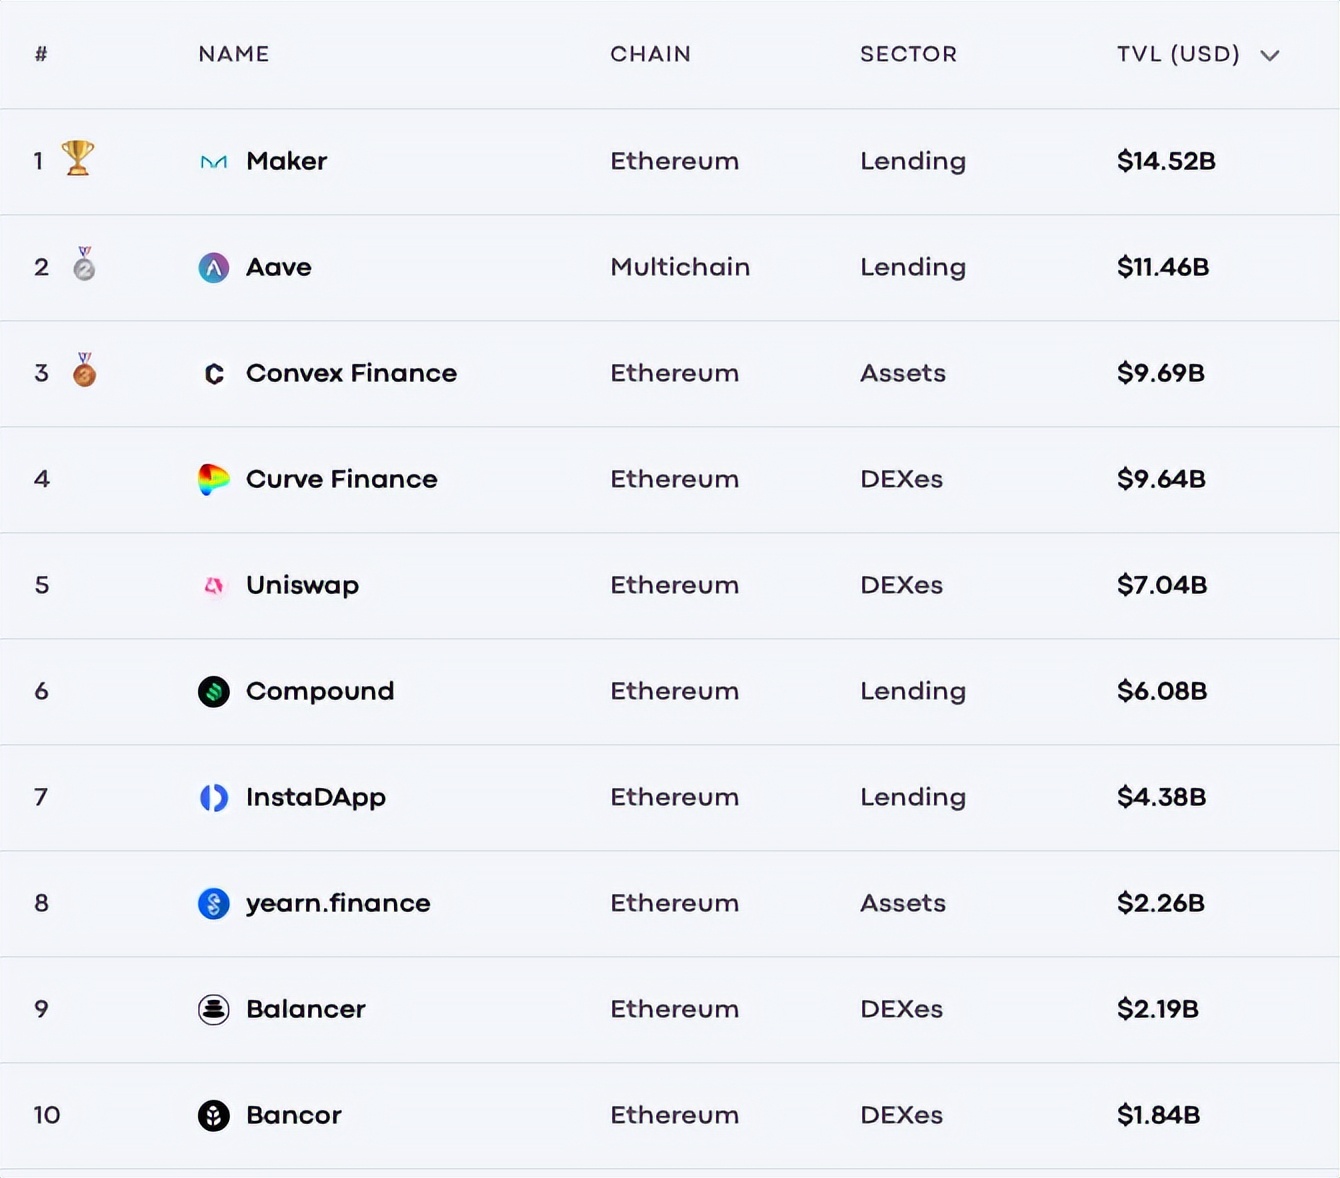The image size is (1340, 1178).
Task: Click the Aave logo icon
Action: (213, 267)
